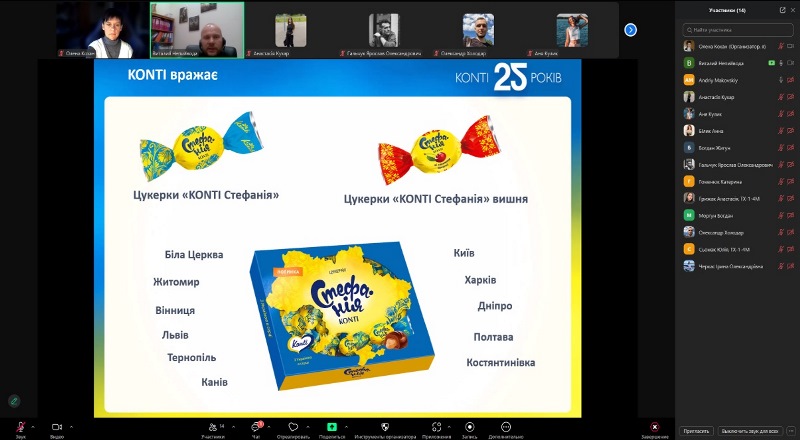800x440 pixels.
Task: Select Сьомак Юлія participant row
Action: pos(738,249)
